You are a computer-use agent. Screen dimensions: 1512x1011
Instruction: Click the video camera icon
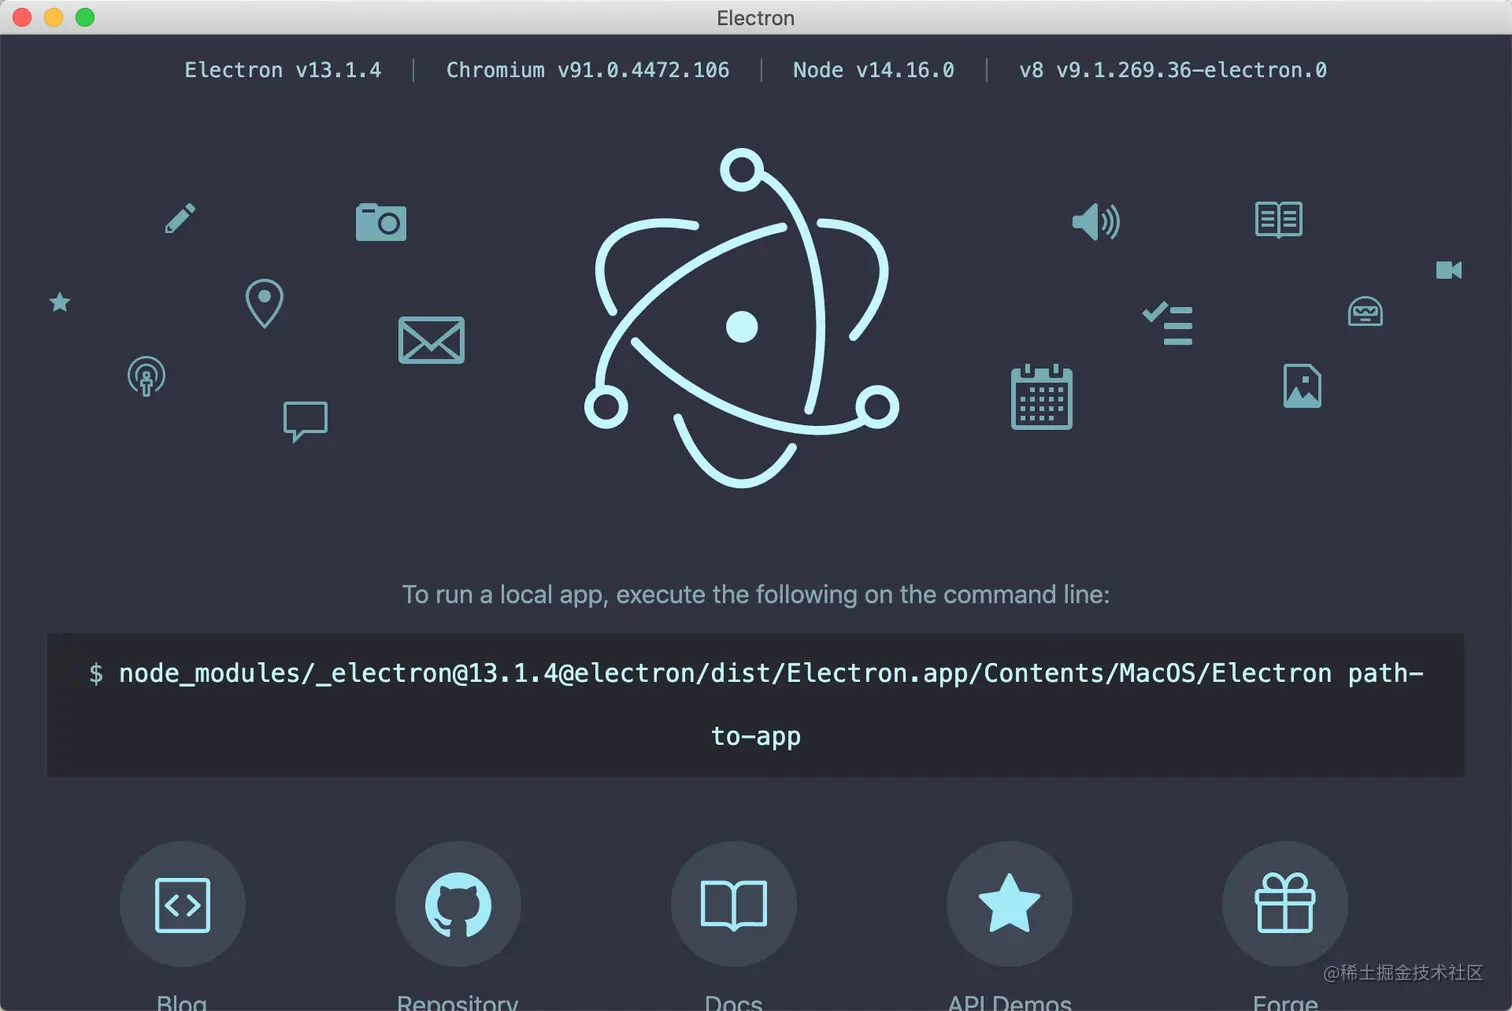point(1449,270)
